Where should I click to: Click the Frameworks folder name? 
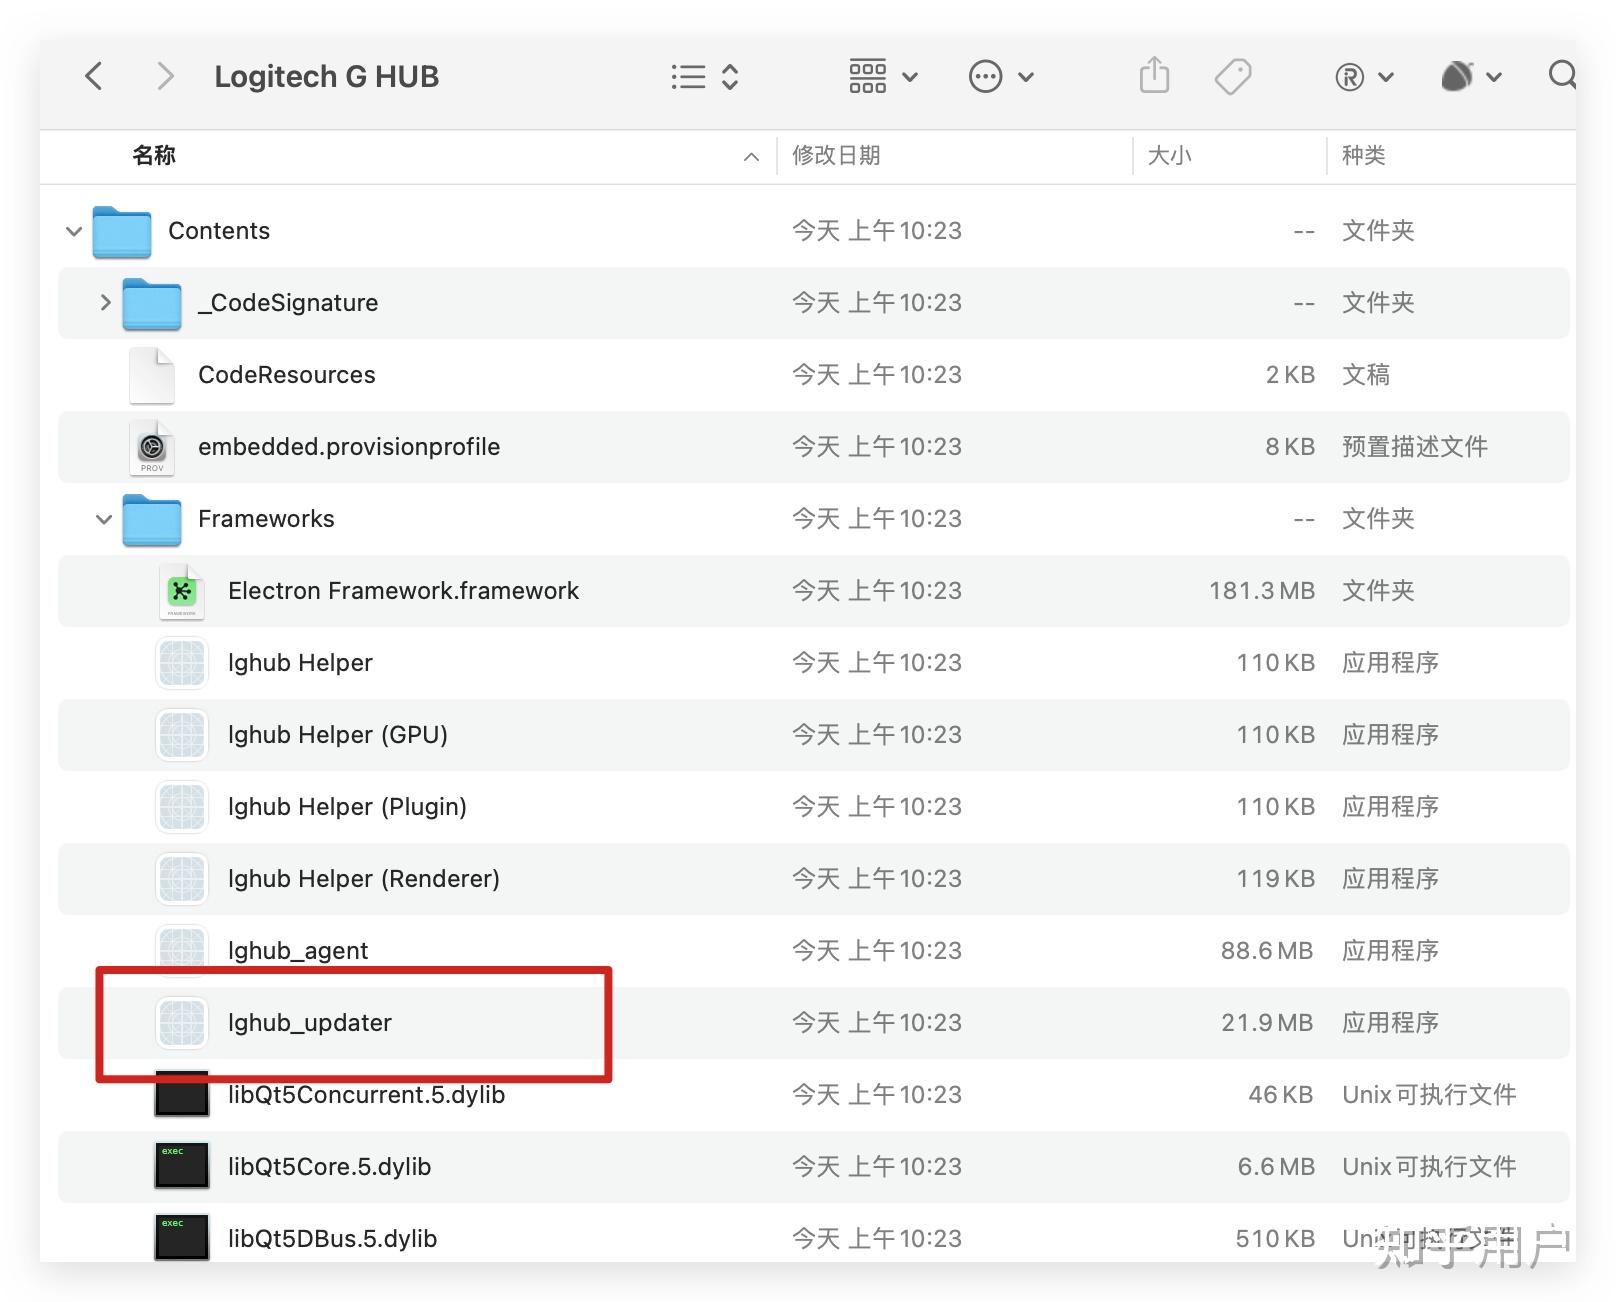(266, 519)
